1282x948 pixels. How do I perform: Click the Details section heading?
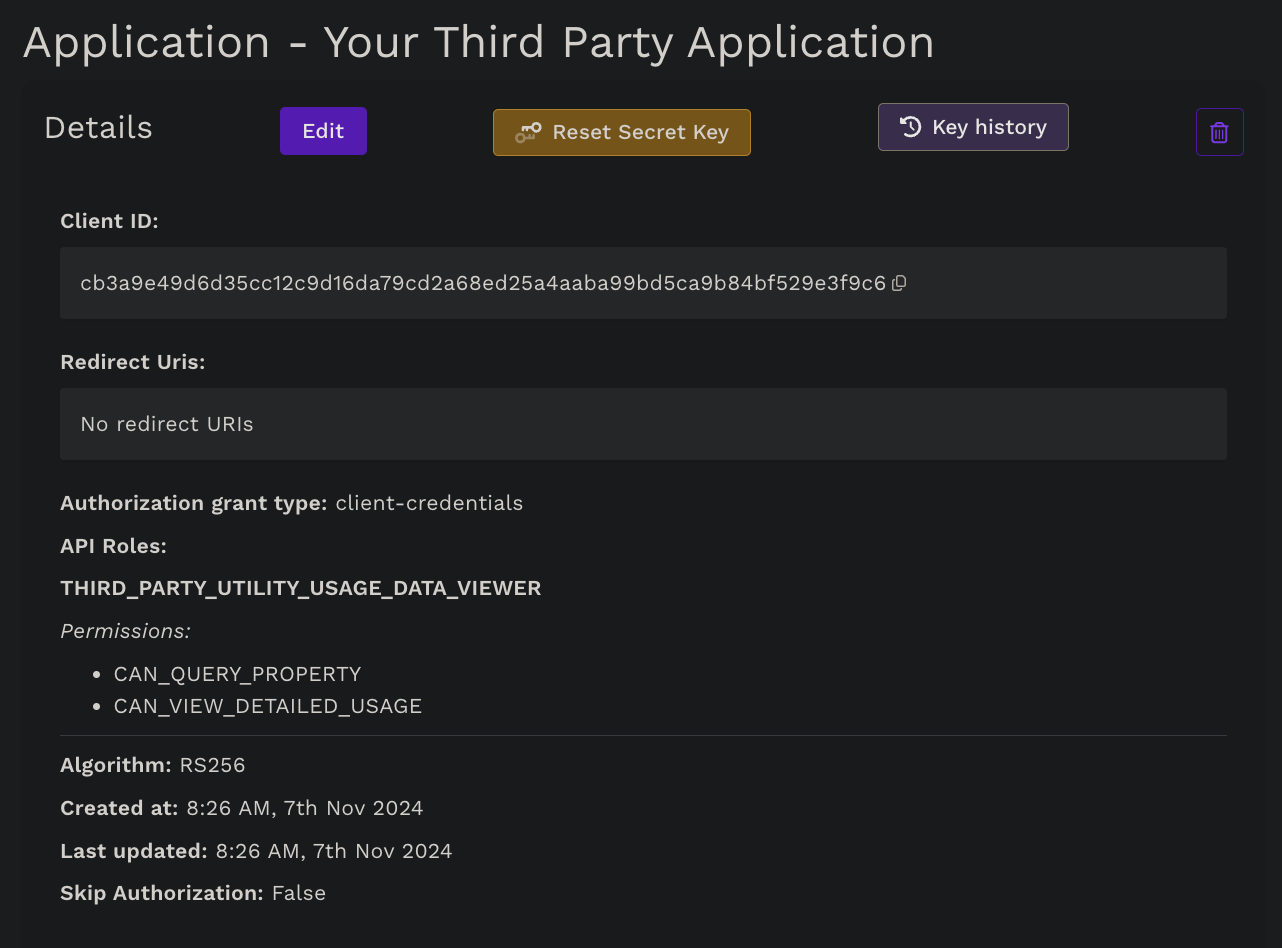[98, 128]
